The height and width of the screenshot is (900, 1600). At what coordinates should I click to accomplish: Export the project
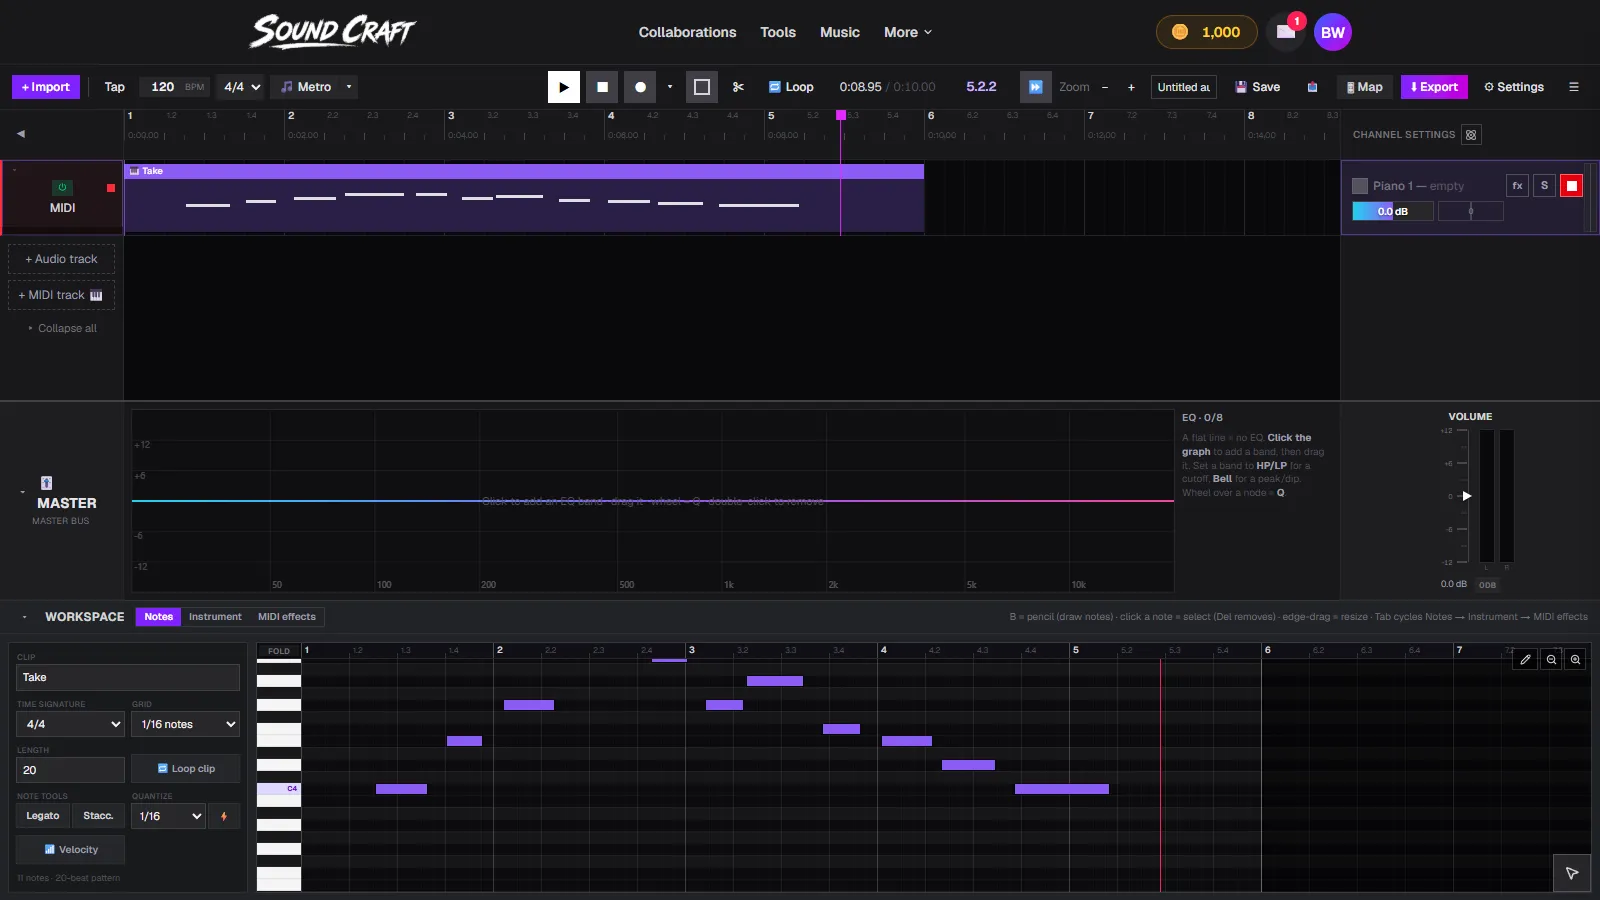[1434, 87]
